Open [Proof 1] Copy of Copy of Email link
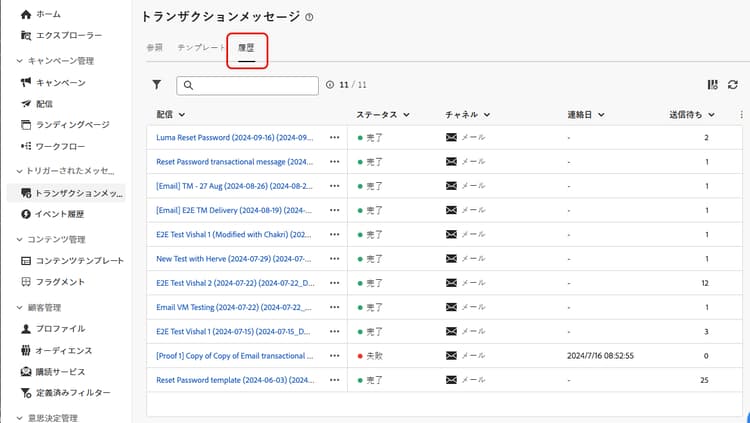Viewport: 750px width, 423px height. point(235,356)
